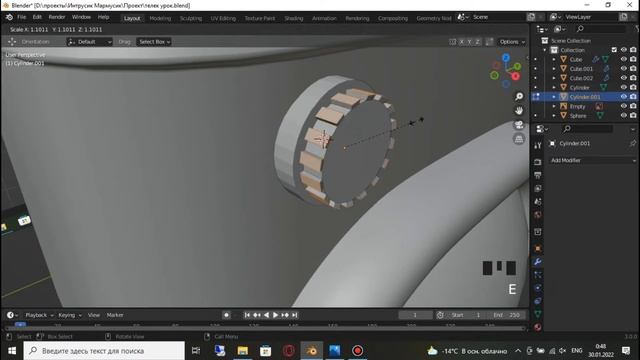The height and width of the screenshot is (360, 640).
Task: Open the Render menu
Action: 57,17
